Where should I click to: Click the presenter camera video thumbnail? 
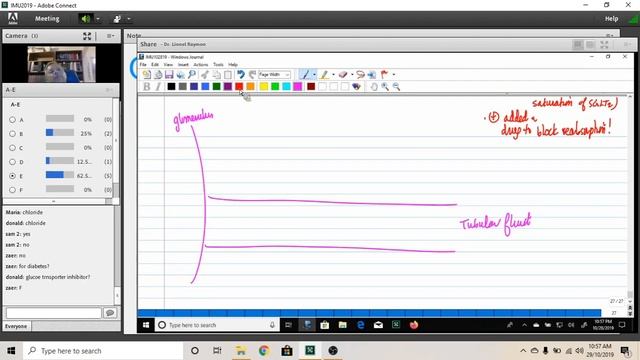(x=62, y=64)
